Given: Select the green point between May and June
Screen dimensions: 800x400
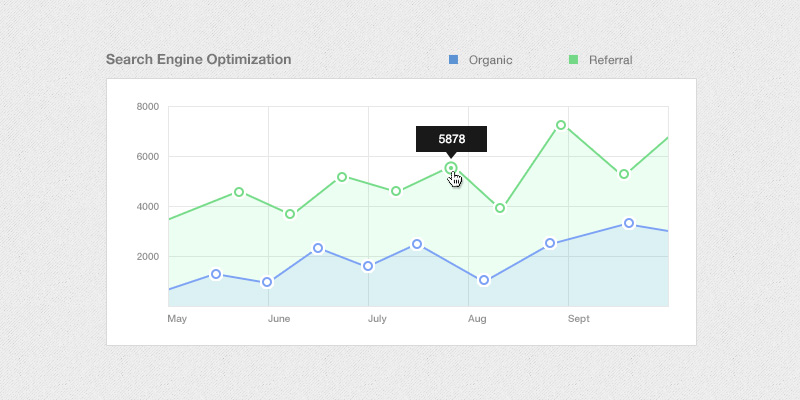Looking at the screenshot, I should (x=239, y=192).
